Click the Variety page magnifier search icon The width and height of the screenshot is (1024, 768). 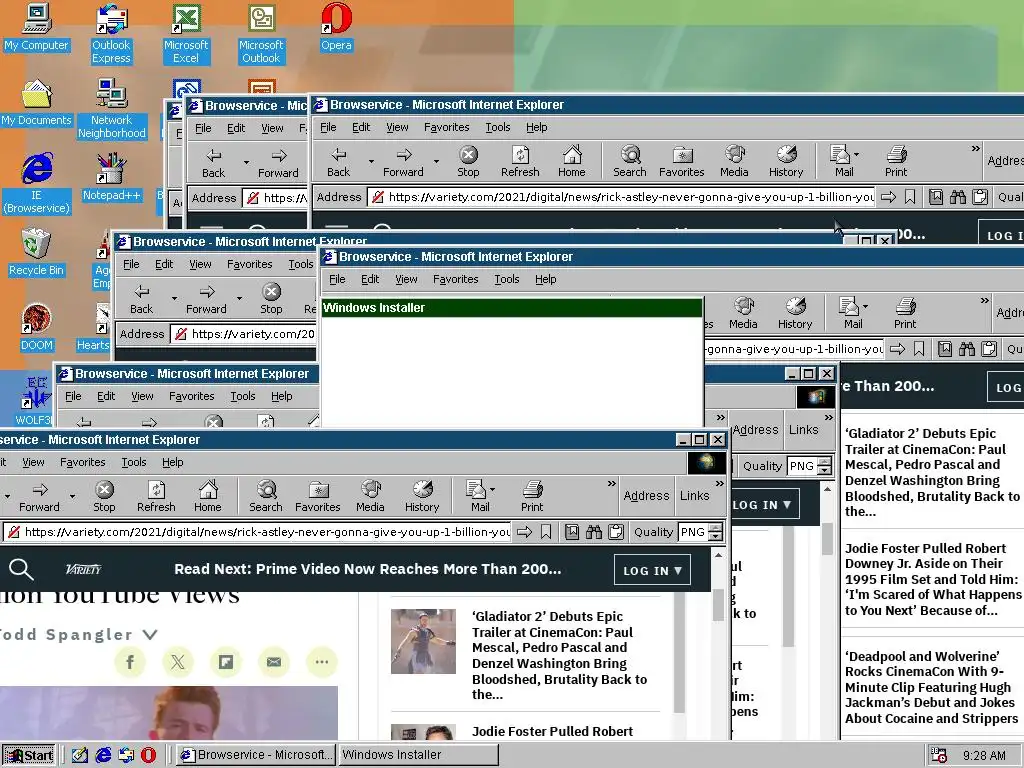point(21,569)
